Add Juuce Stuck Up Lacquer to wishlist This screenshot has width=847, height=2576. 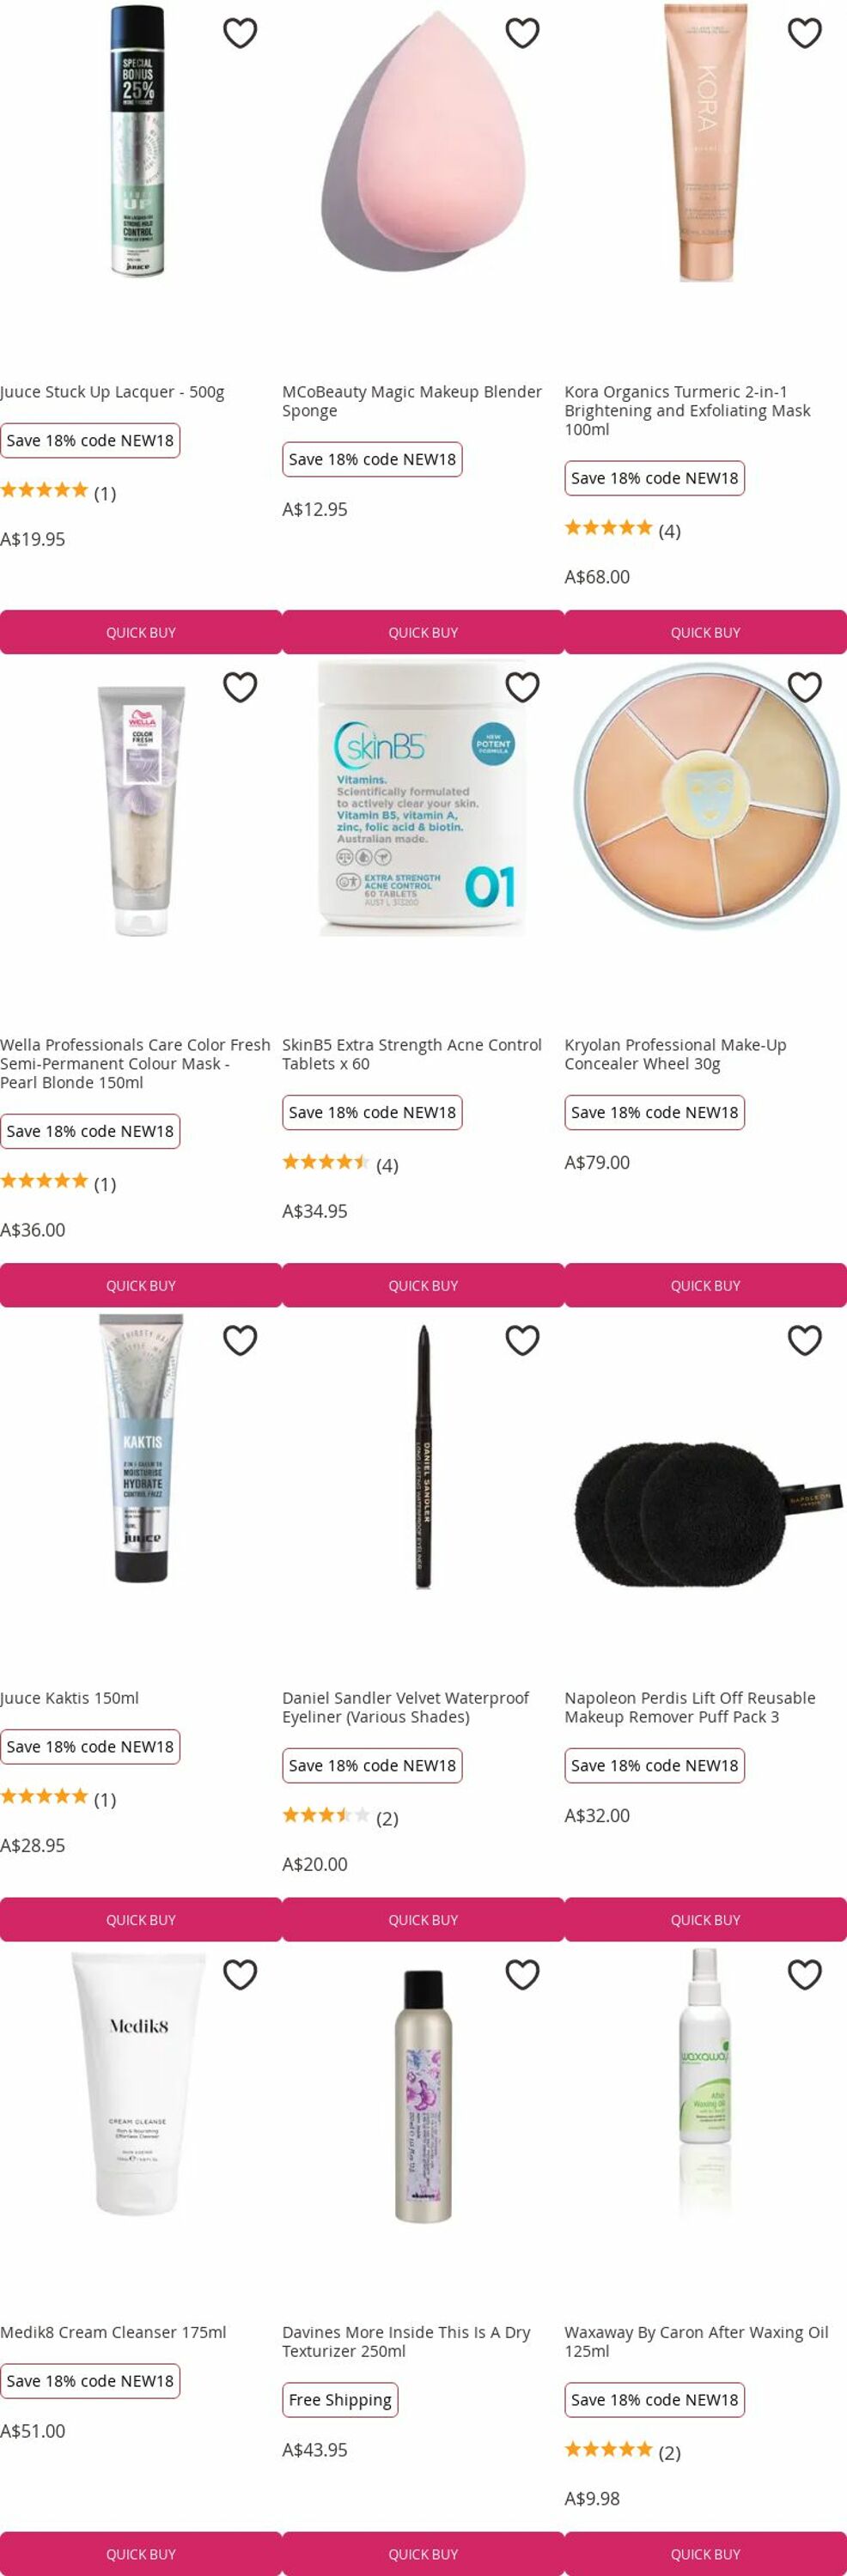tap(240, 33)
